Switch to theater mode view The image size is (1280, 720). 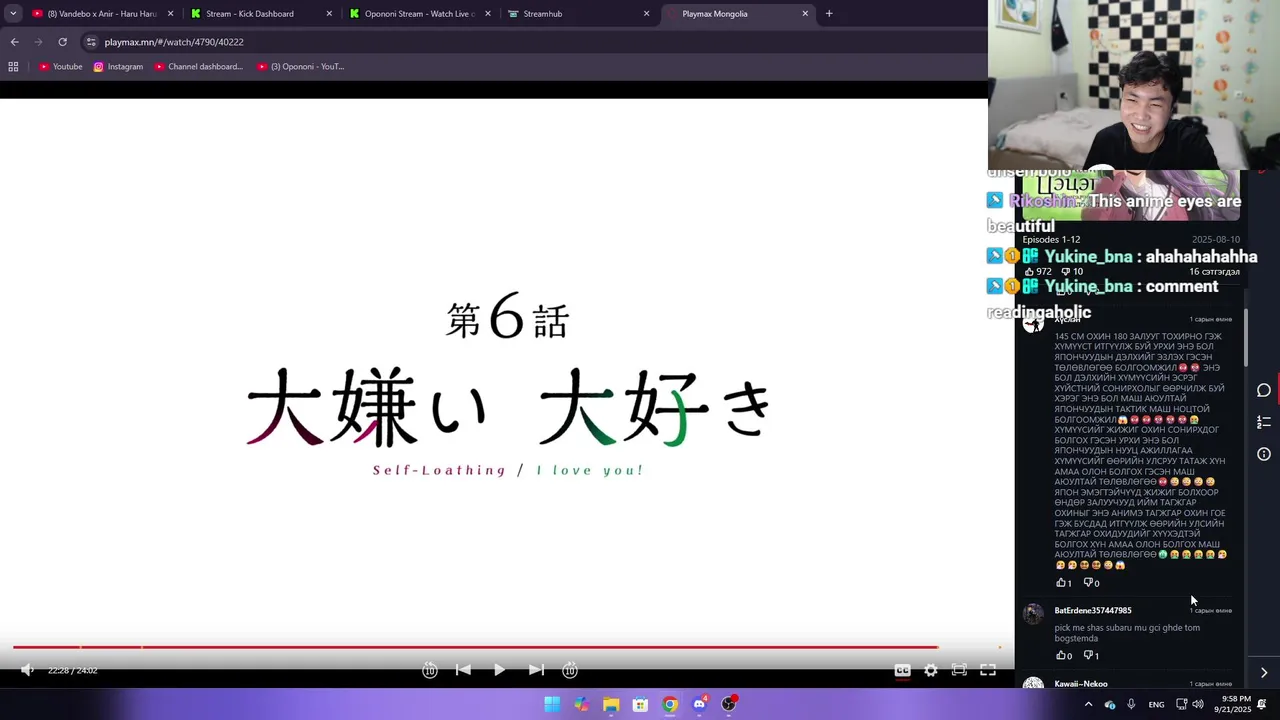point(959,670)
